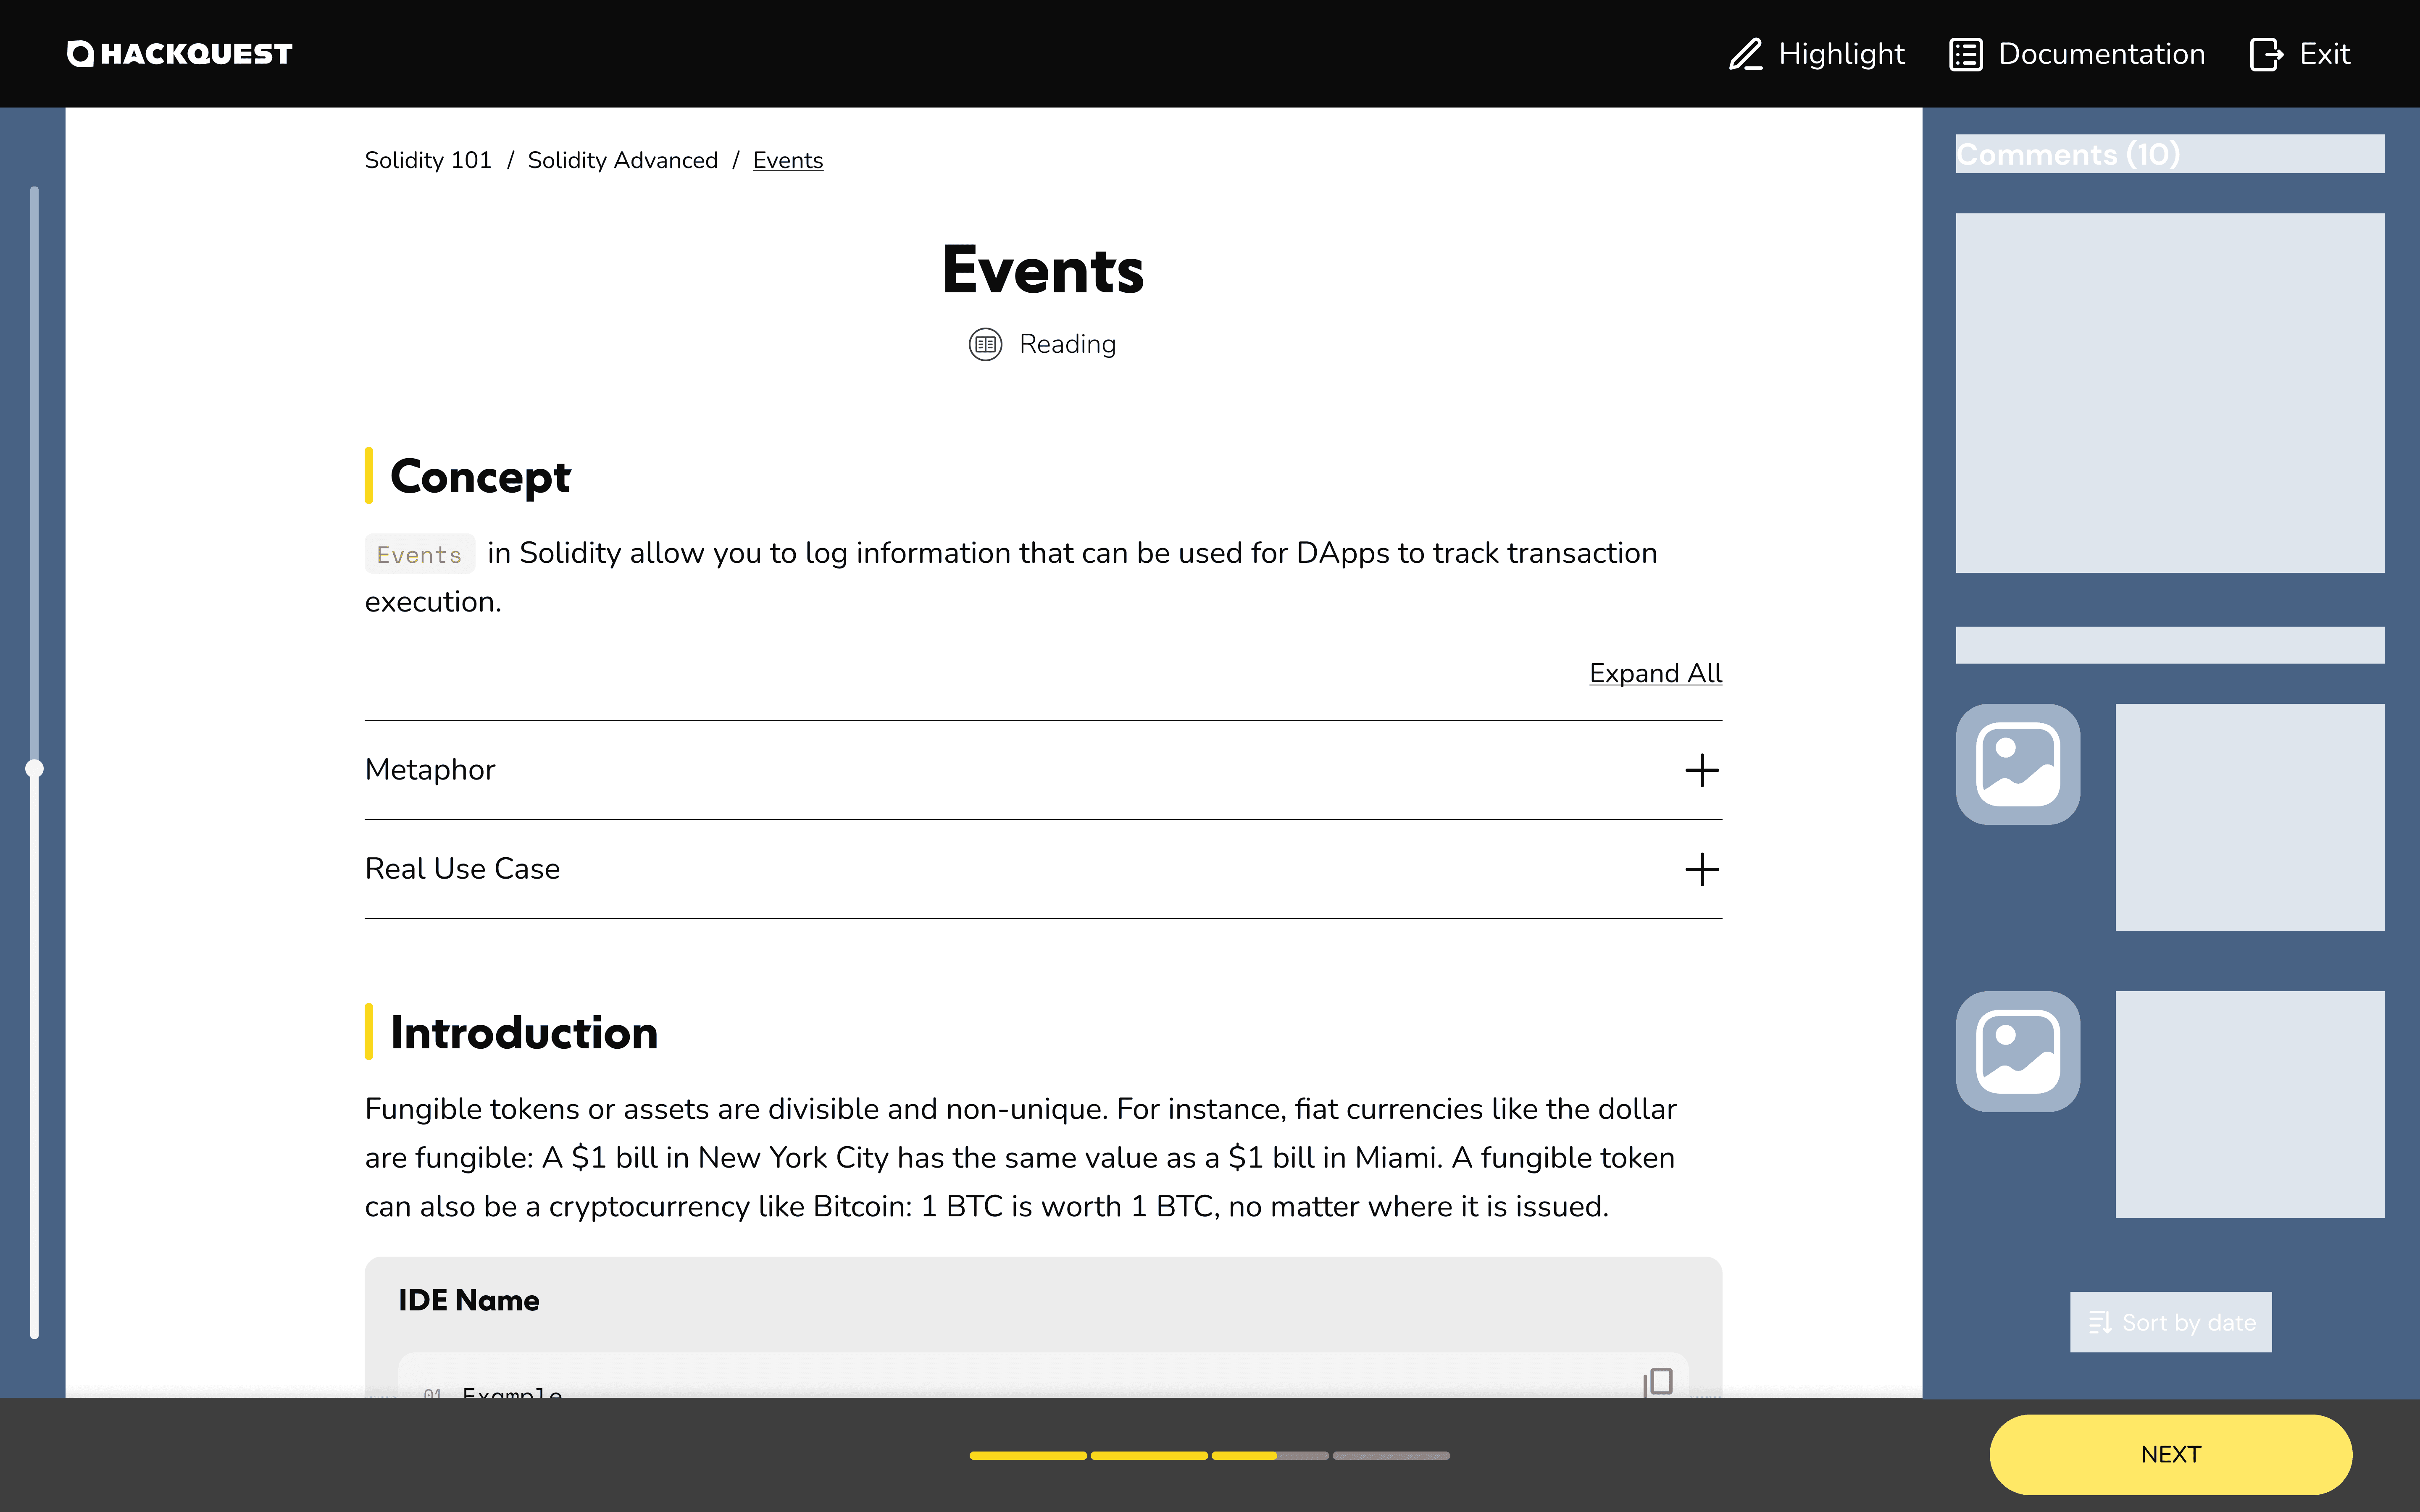Click Sort by date button
This screenshot has width=2420, height=1512.
click(2170, 1322)
